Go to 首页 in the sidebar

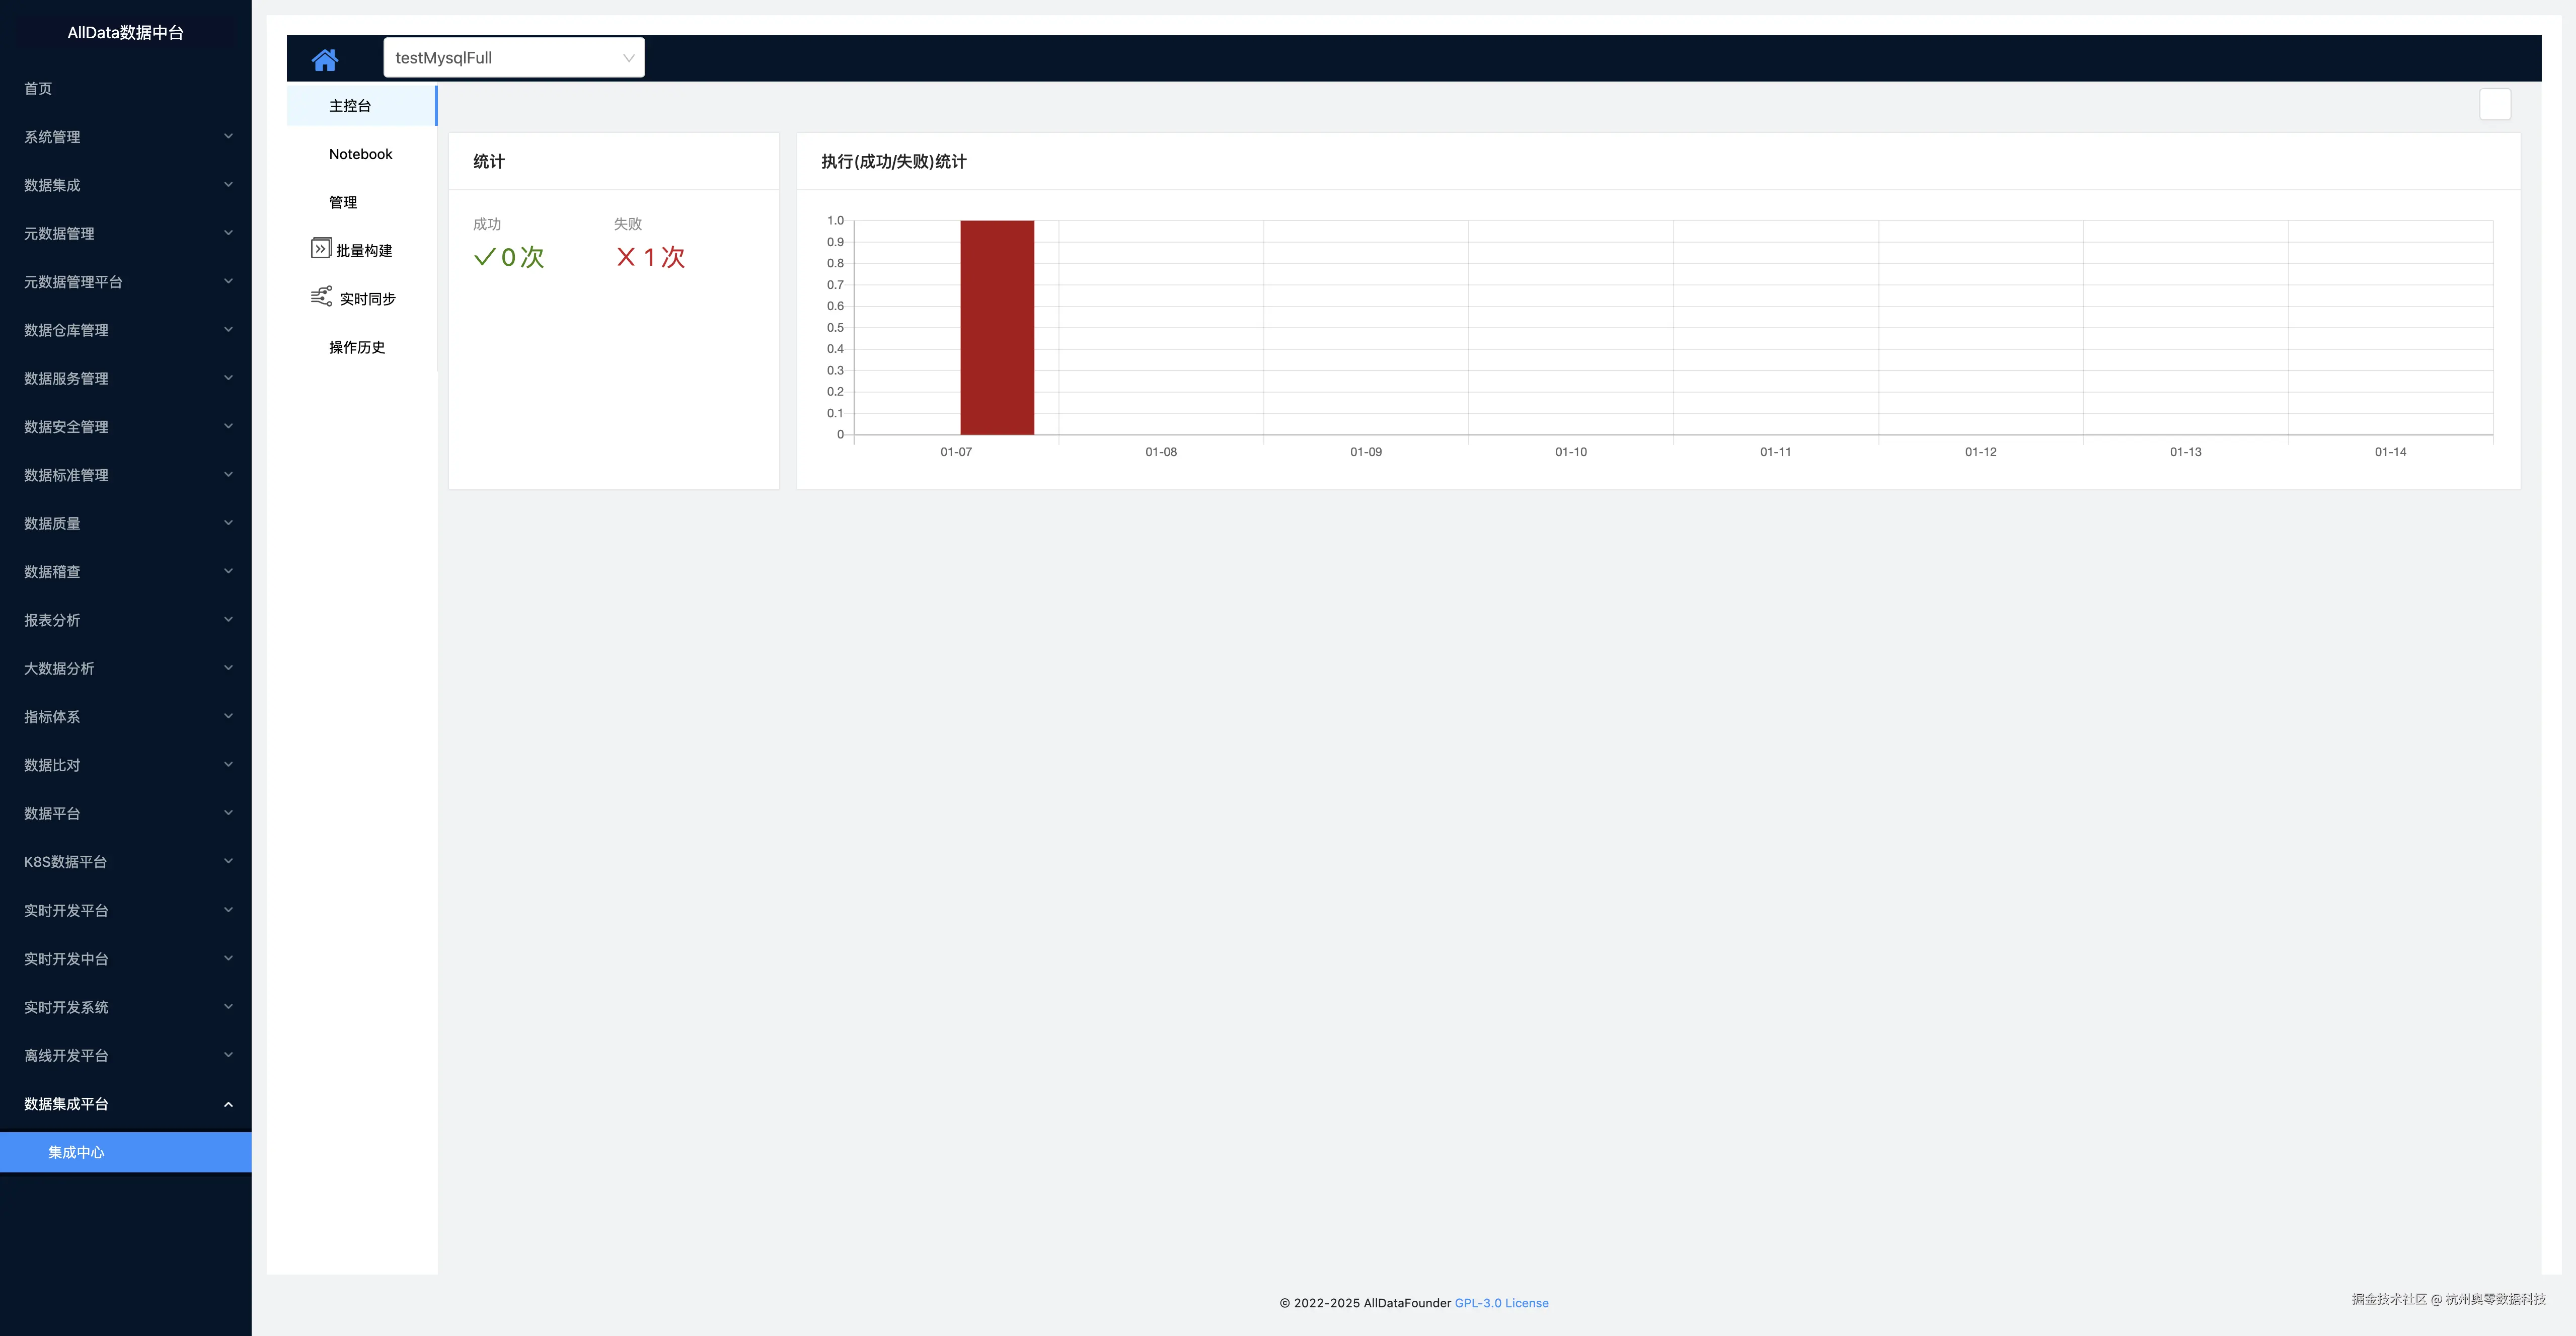[38, 88]
